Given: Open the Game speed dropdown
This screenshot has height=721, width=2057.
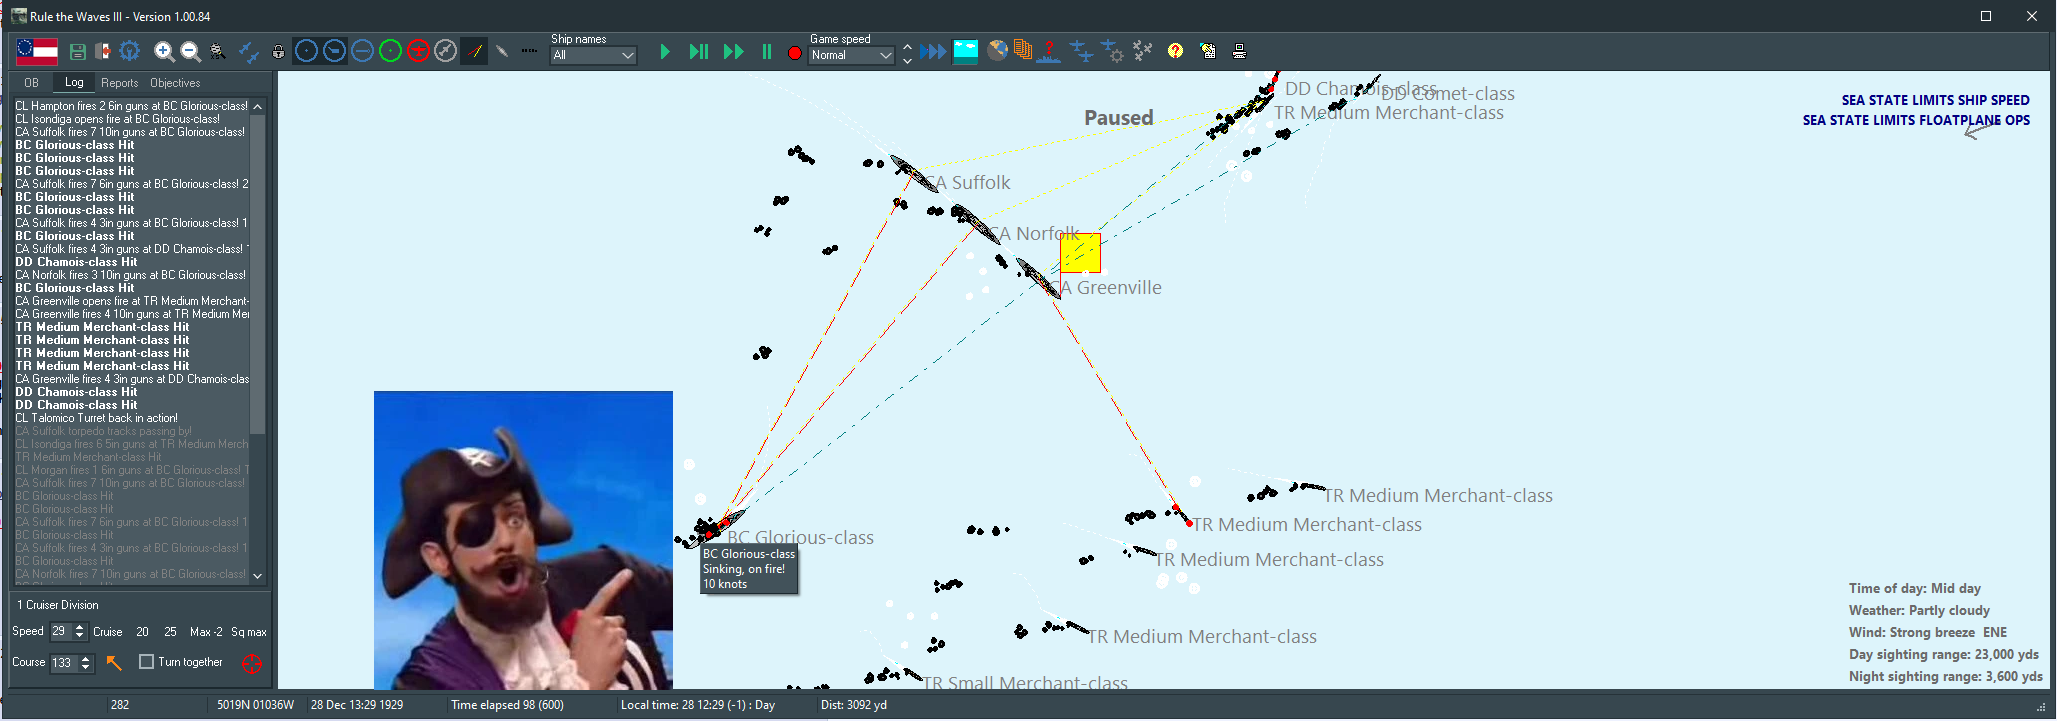Looking at the screenshot, I should point(851,56).
